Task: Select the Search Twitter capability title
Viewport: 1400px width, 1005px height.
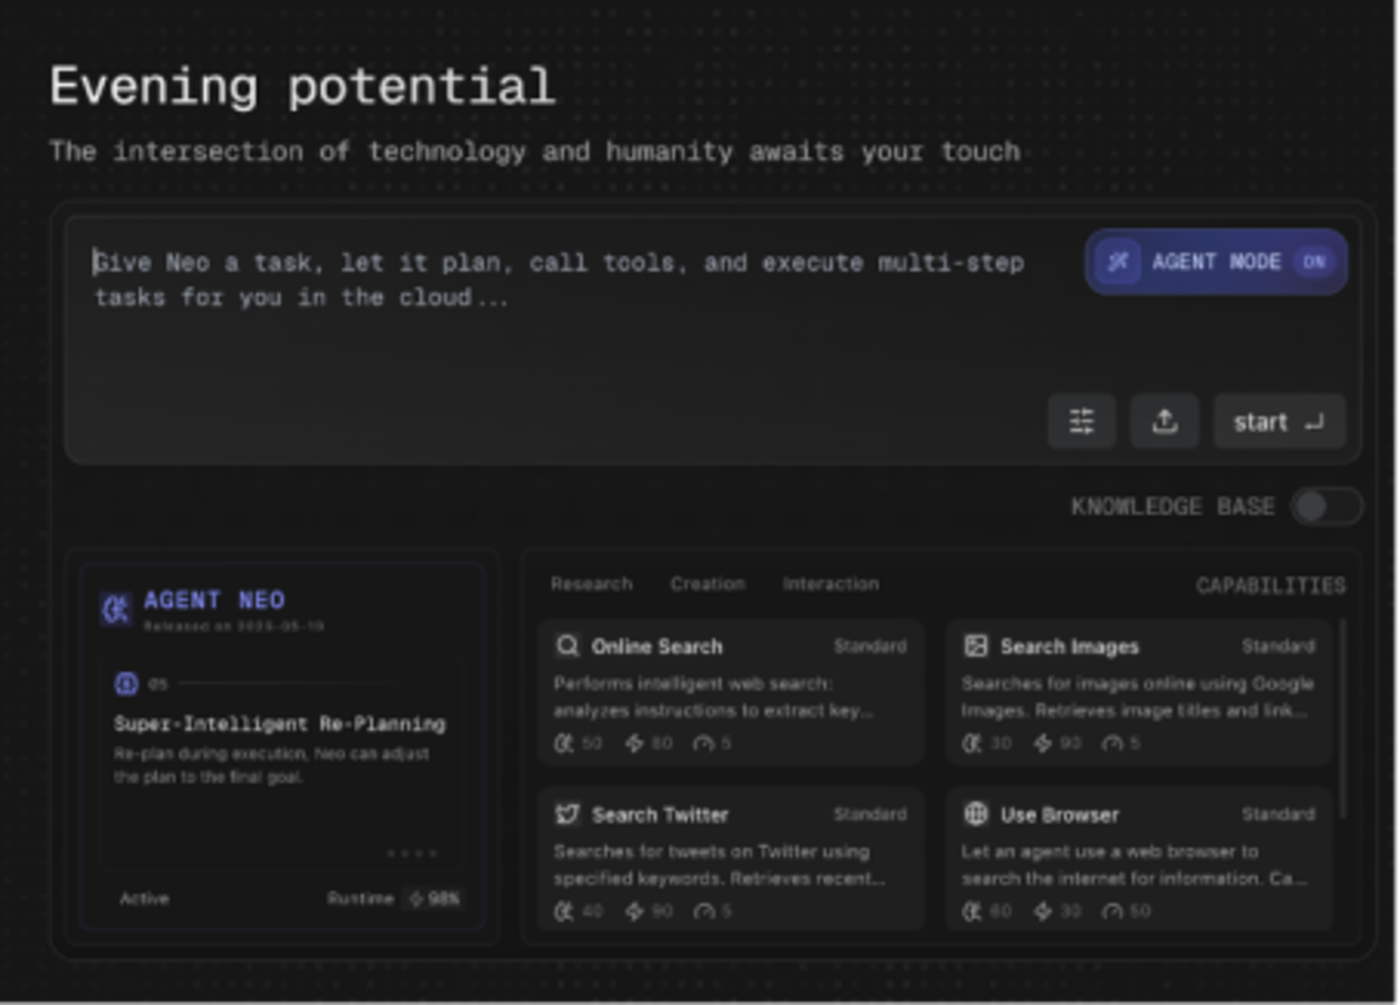Action: [659, 815]
